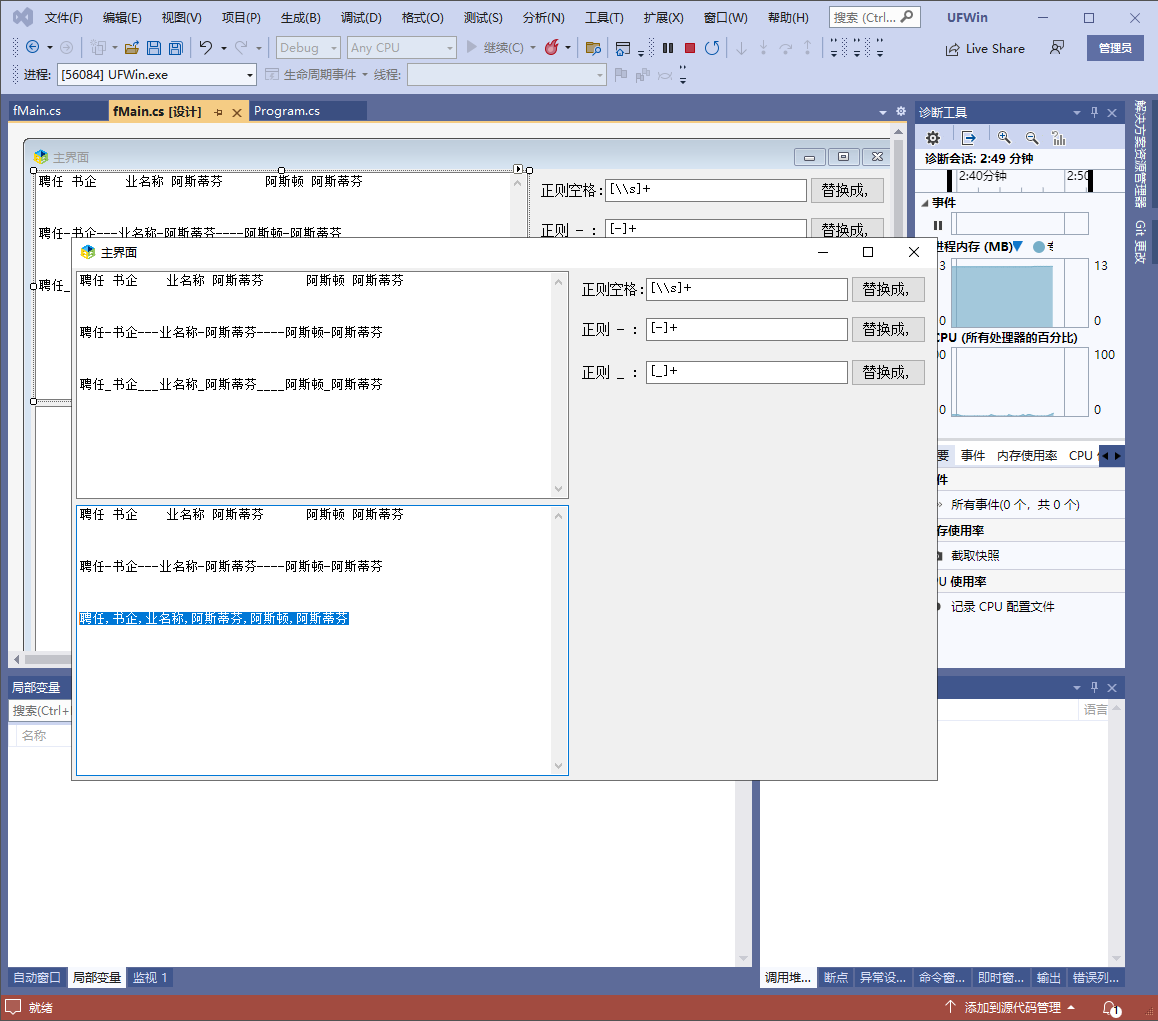Click 替换成, button beside 正则 - in running form
Image resolution: width=1158 pixels, height=1021 pixels.
(x=887, y=329)
